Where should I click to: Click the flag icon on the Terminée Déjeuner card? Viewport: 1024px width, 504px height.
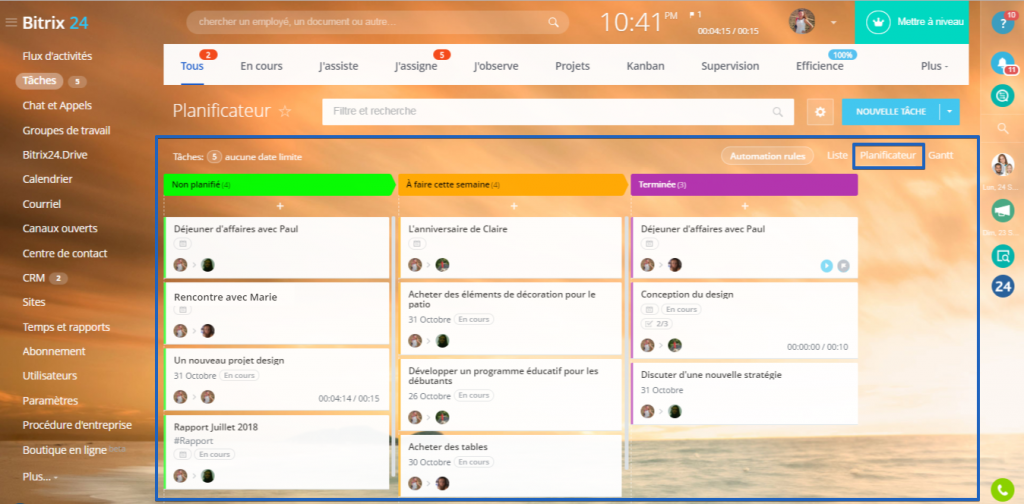[844, 265]
